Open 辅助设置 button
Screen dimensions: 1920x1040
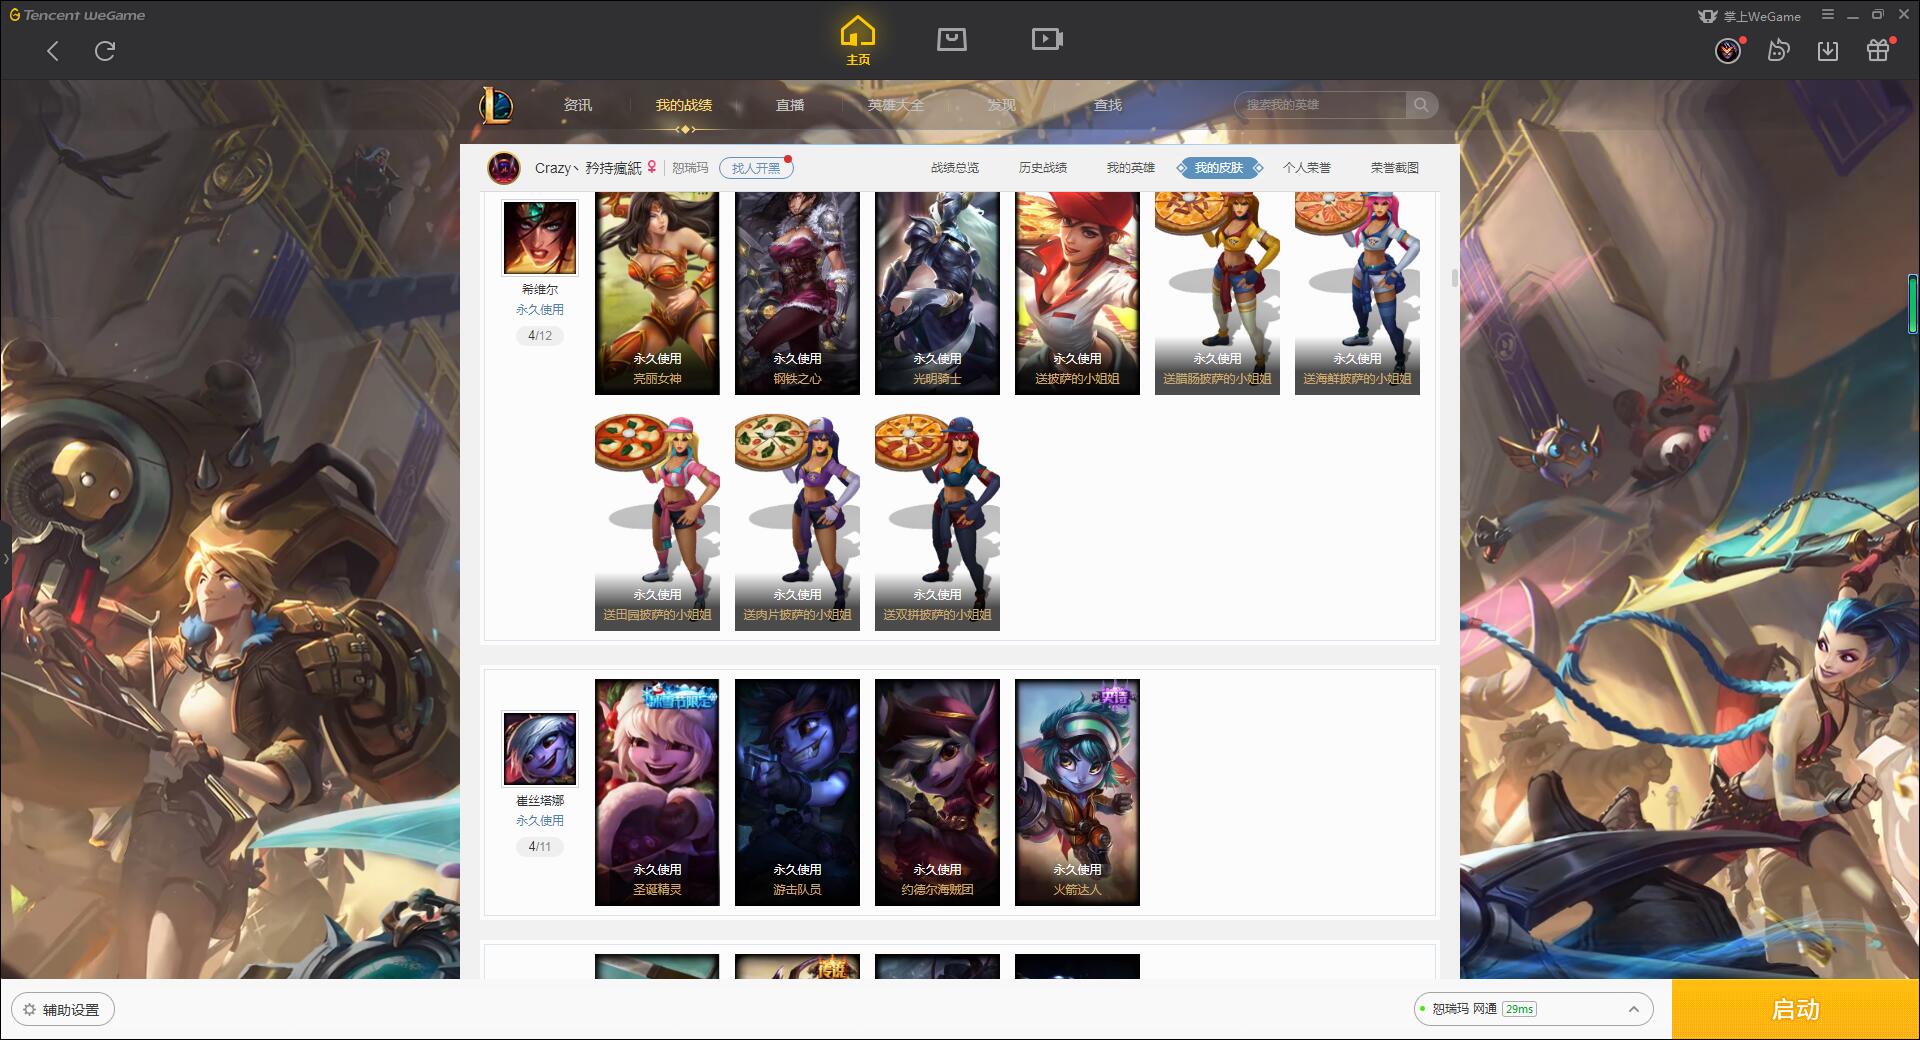[63, 1010]
